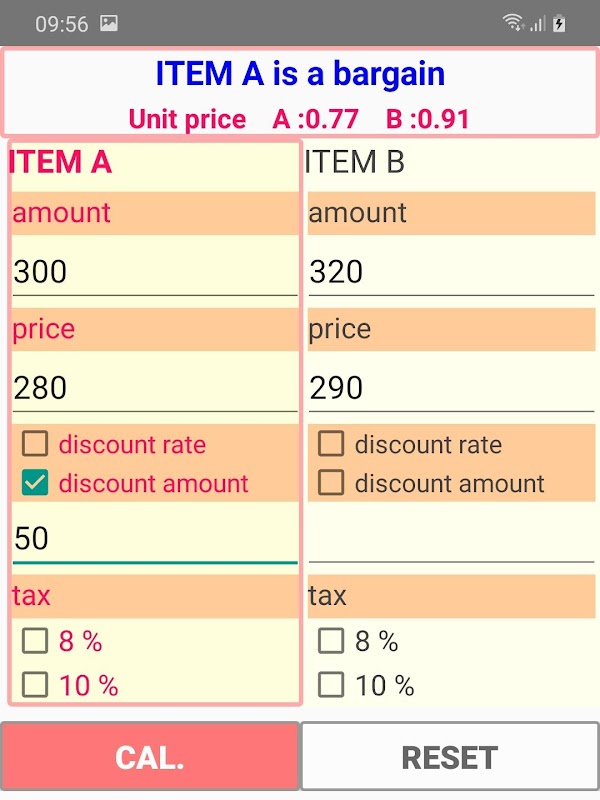Uncheck discount amount for ITEM A
This screenshot has height=800, width=600.
35,483
